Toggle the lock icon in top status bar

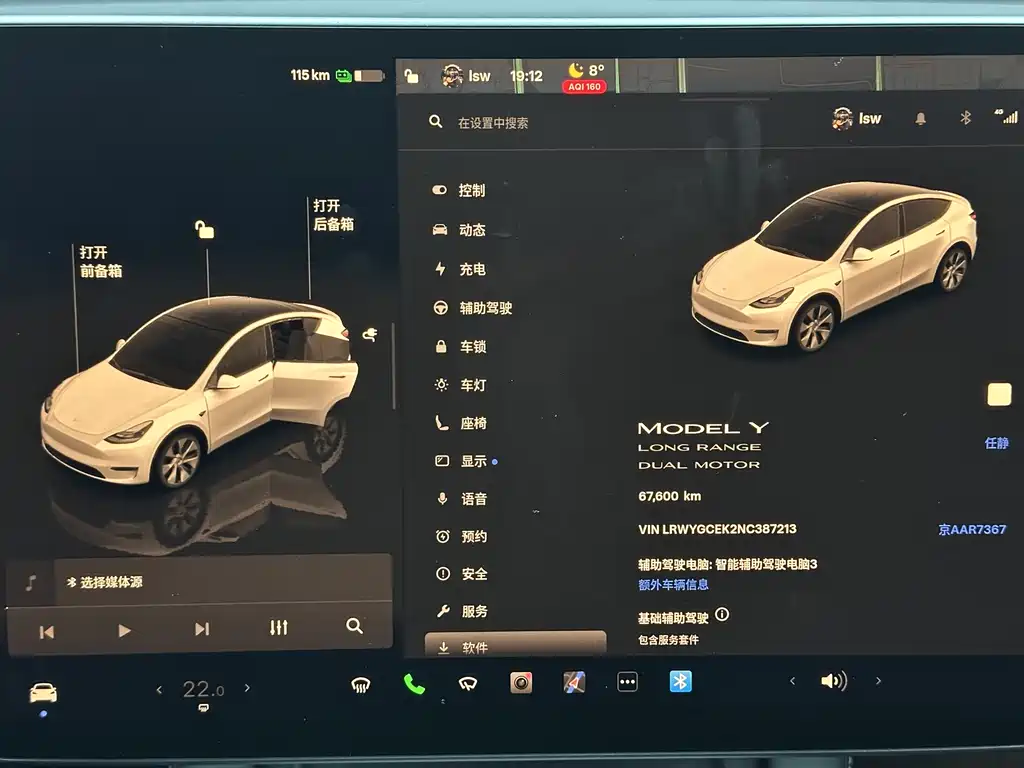point(411,75)
